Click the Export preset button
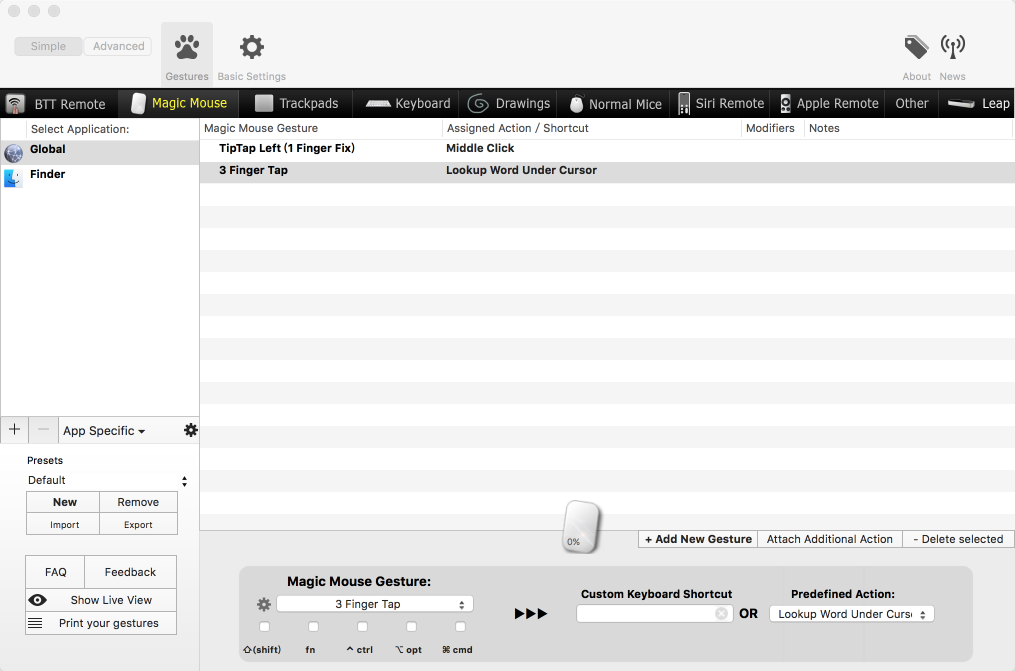 point(138,524)
